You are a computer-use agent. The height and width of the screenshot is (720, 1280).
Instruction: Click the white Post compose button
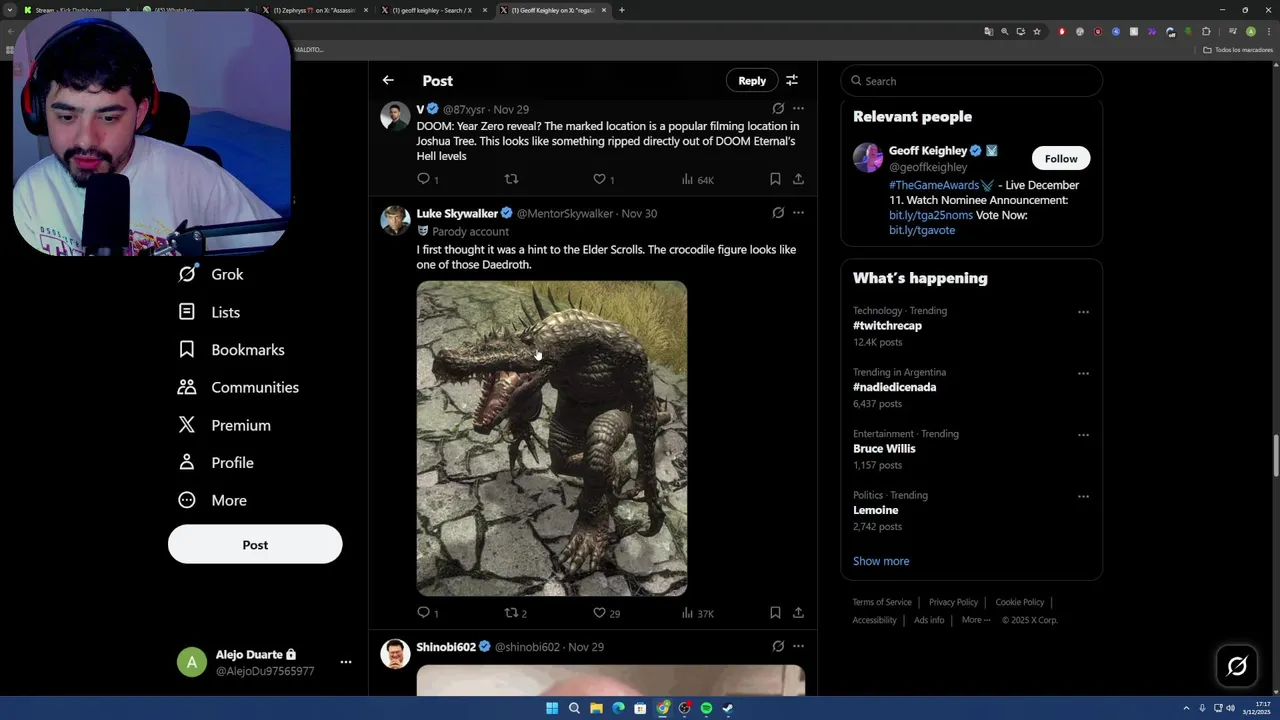click(255, 545)
